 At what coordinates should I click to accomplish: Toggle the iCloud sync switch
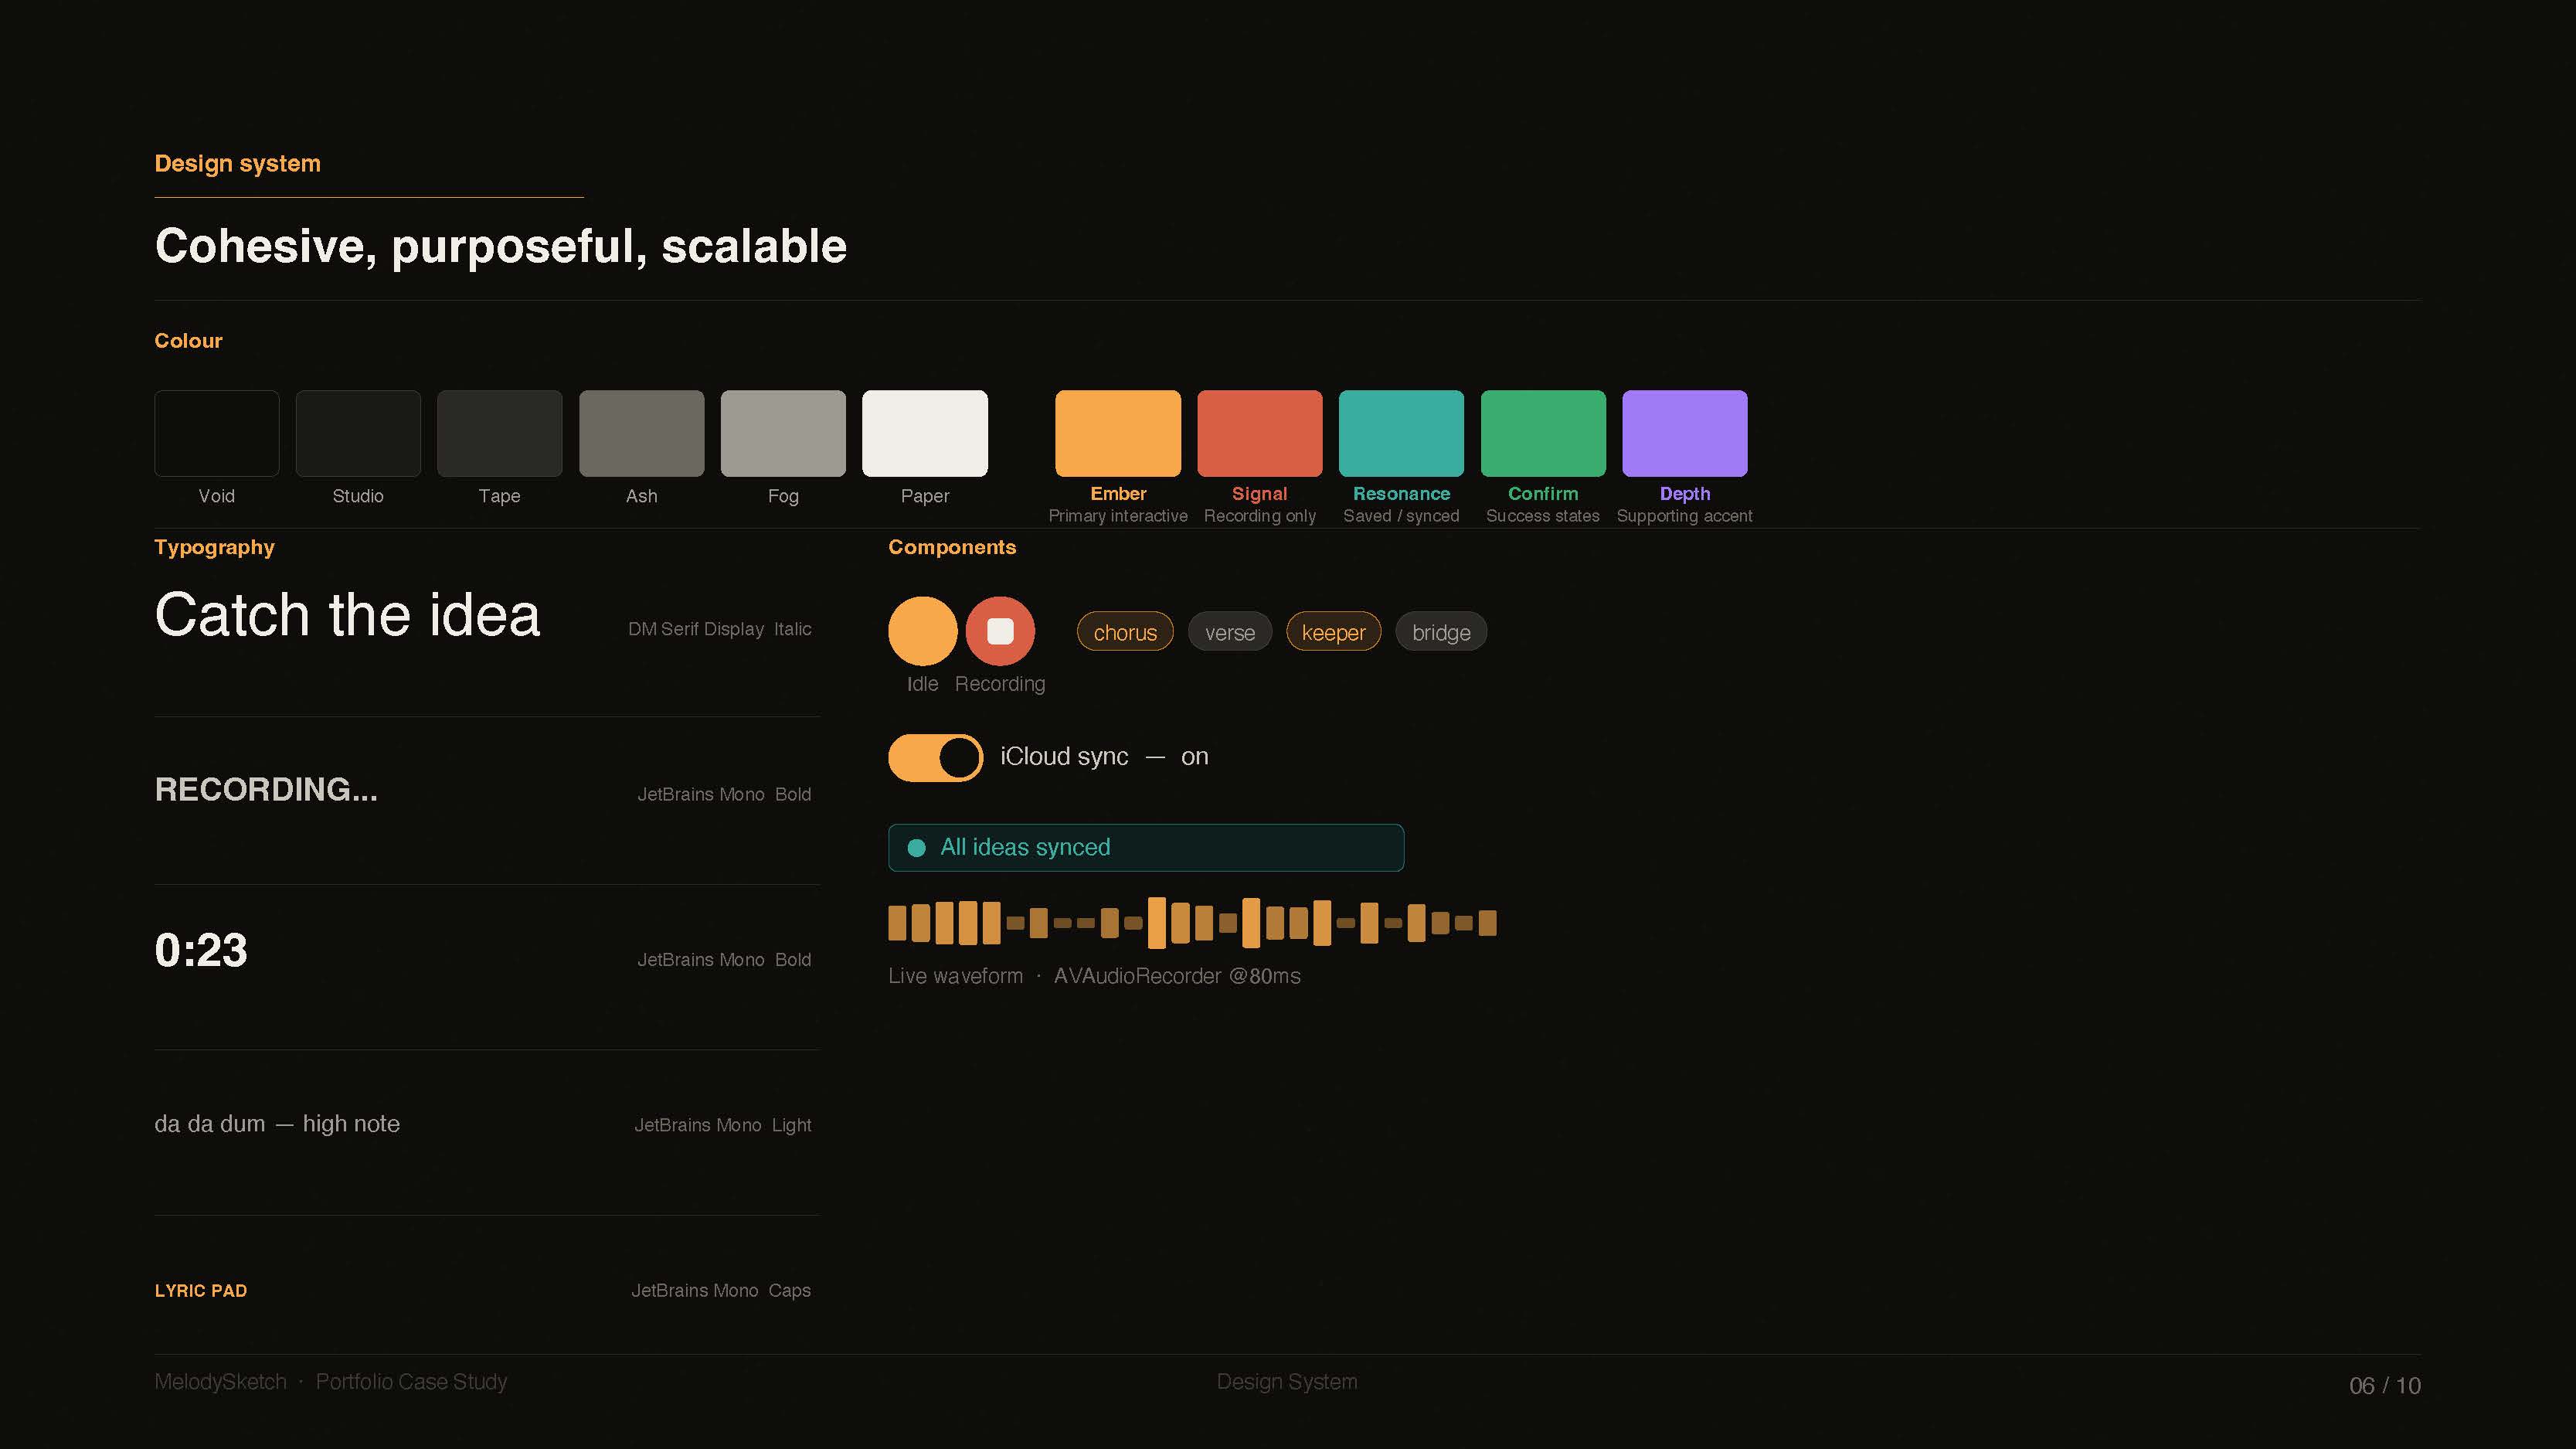click(935, 757)
